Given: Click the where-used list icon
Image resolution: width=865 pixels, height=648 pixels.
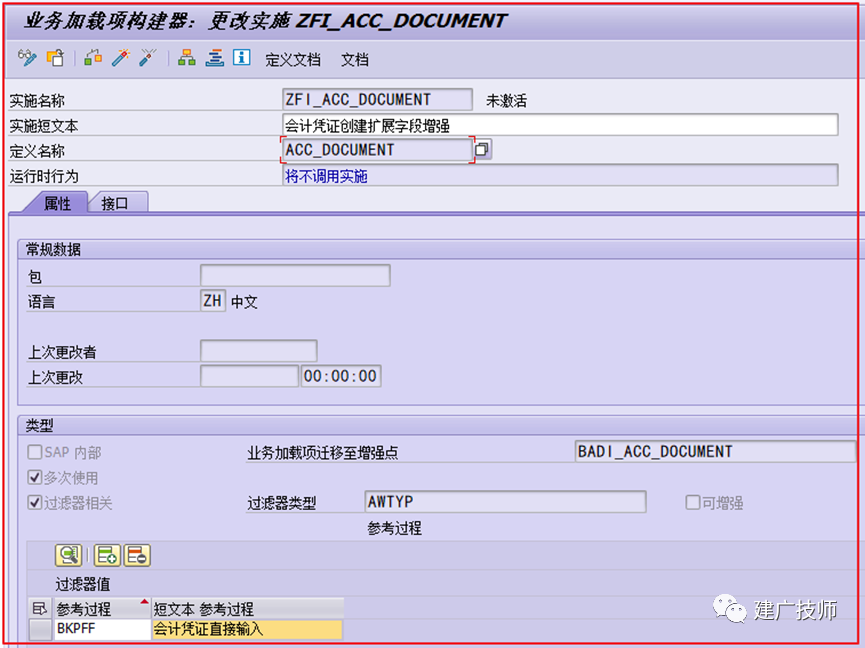Looking at the screenshot, I should [93, 57].
